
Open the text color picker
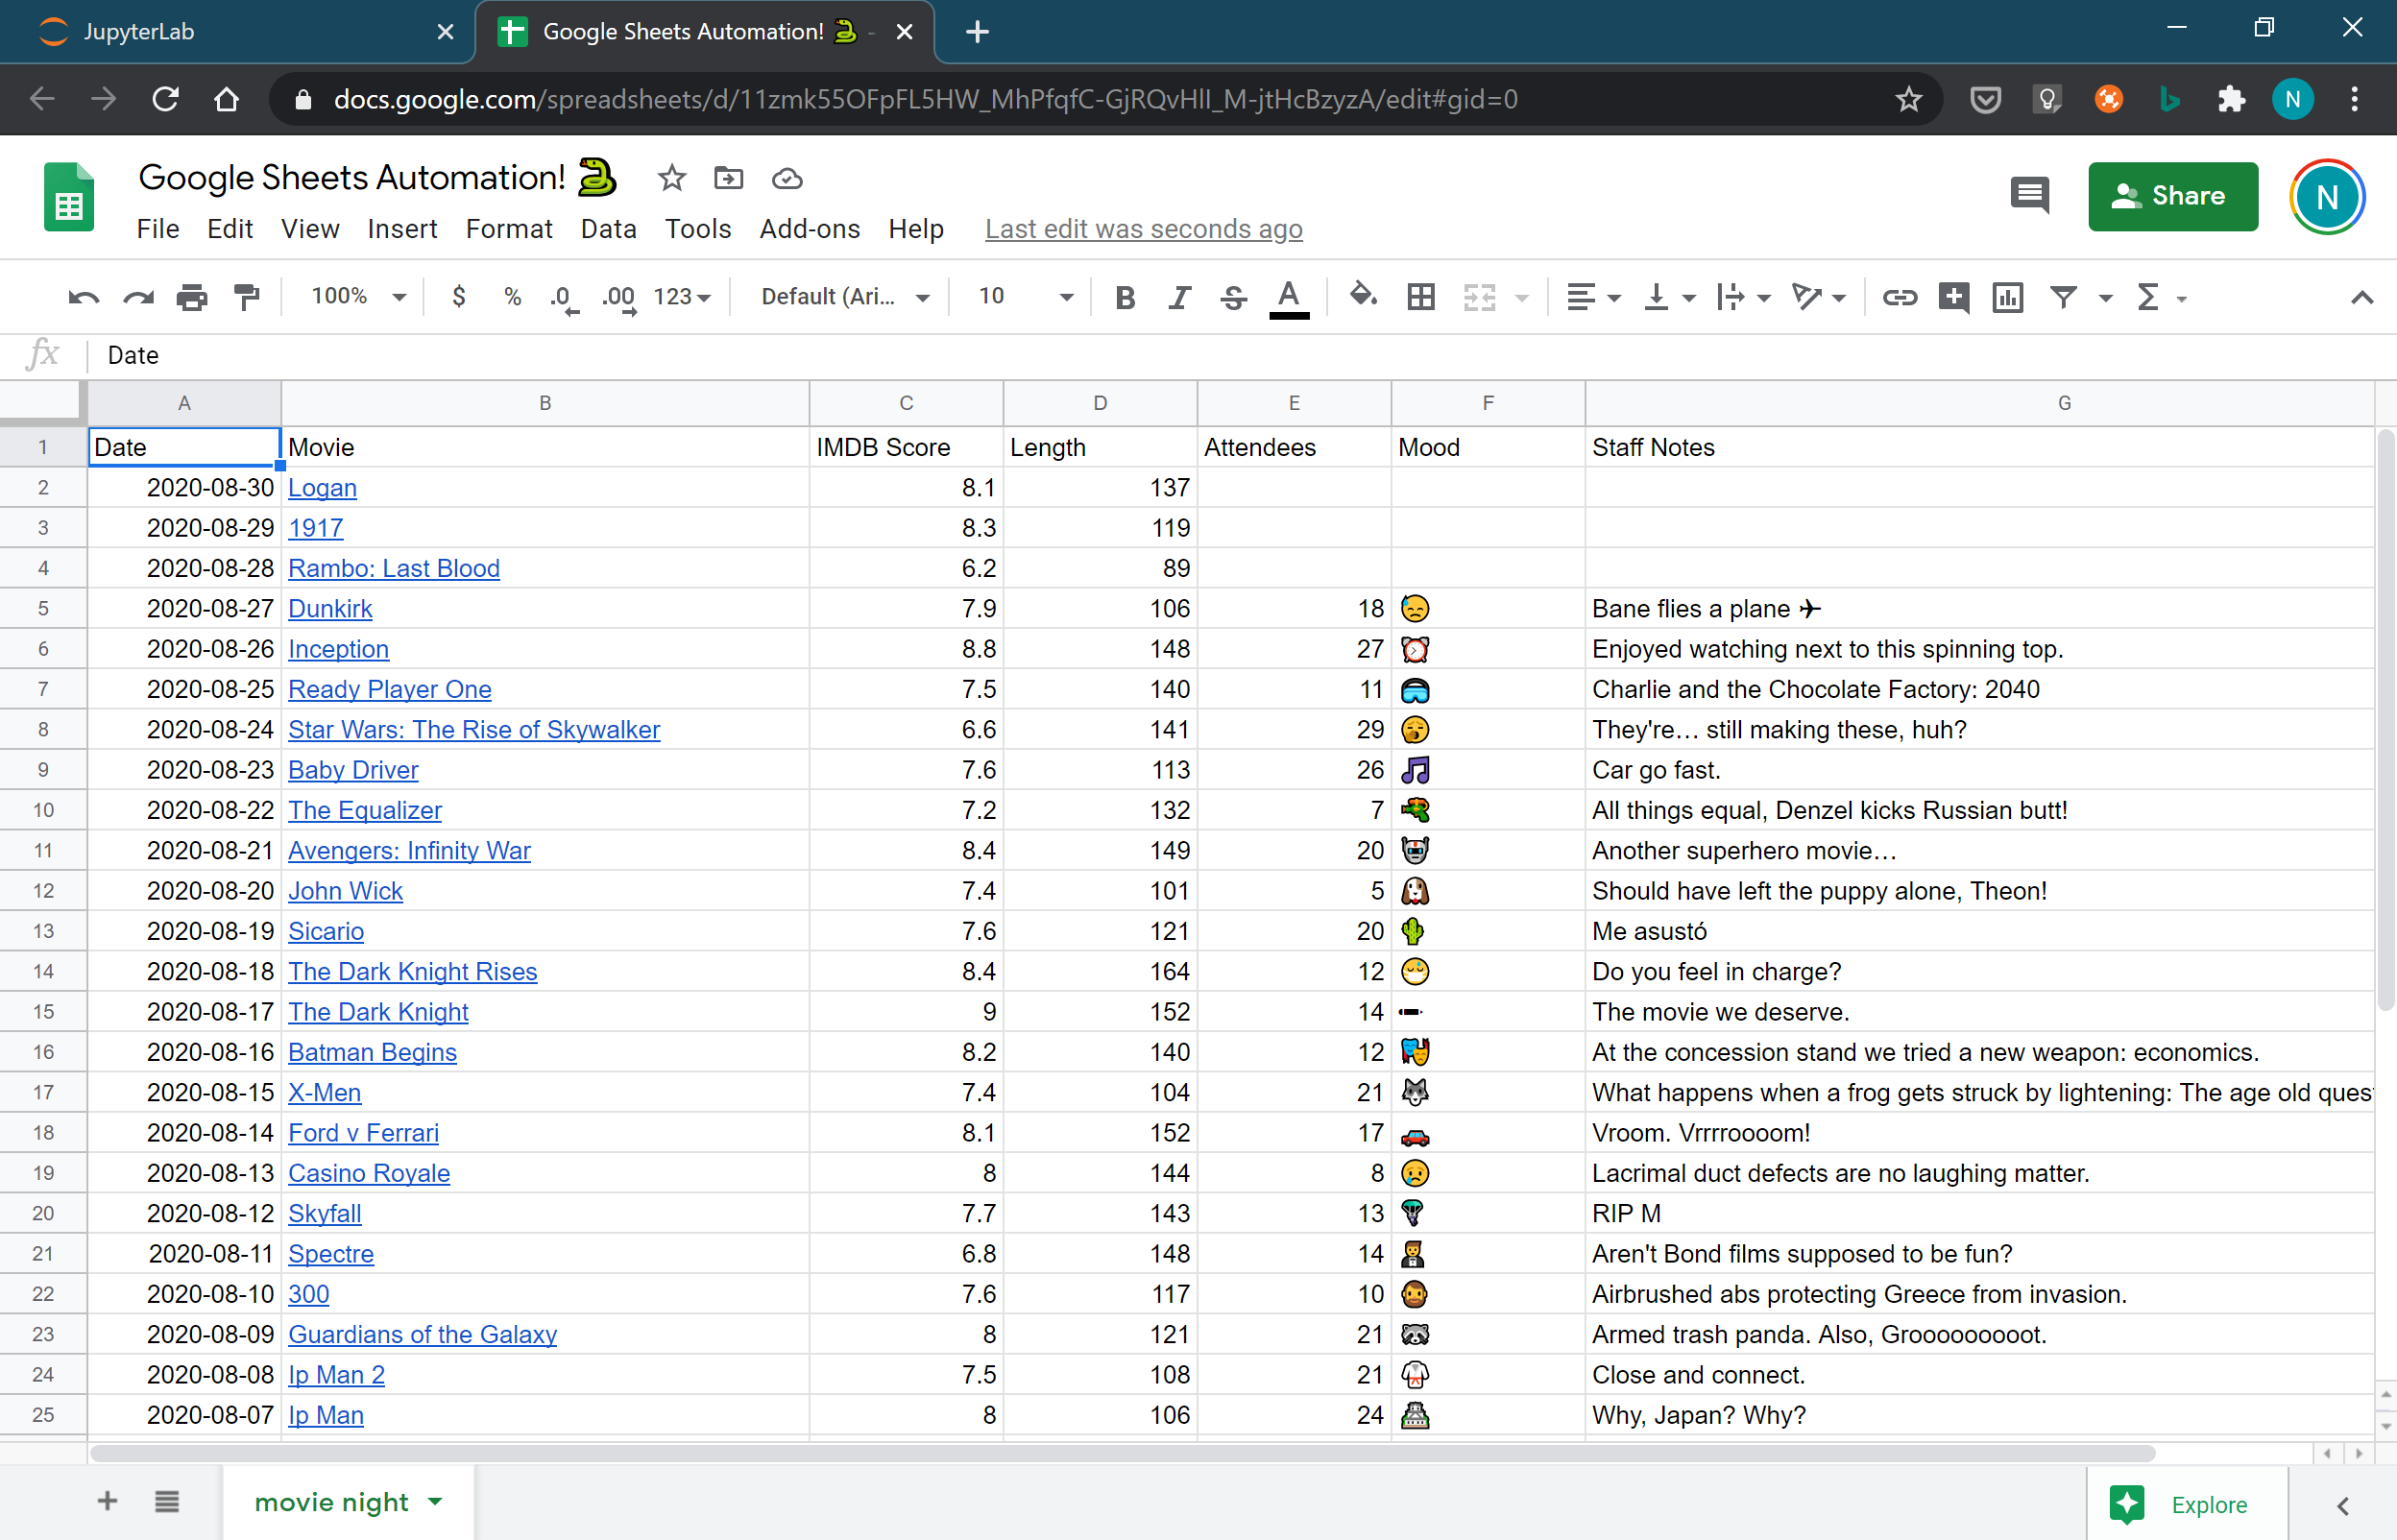[1288, 296]
